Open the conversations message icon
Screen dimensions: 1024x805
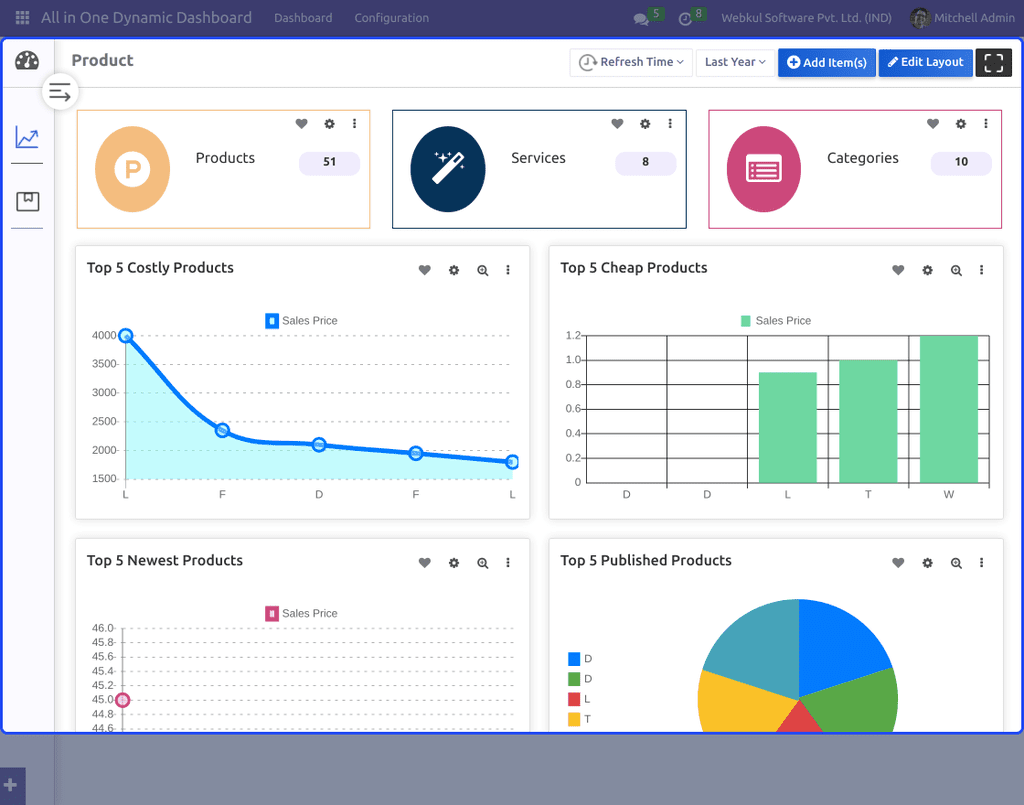click(x=641, y=18)
